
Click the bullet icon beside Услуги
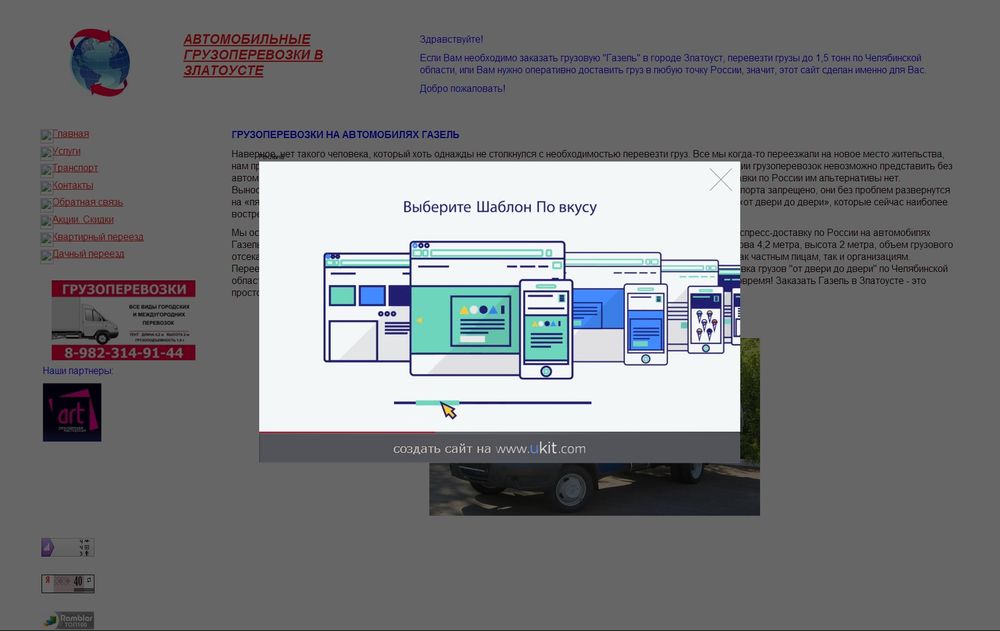click(x=47, y=152)
